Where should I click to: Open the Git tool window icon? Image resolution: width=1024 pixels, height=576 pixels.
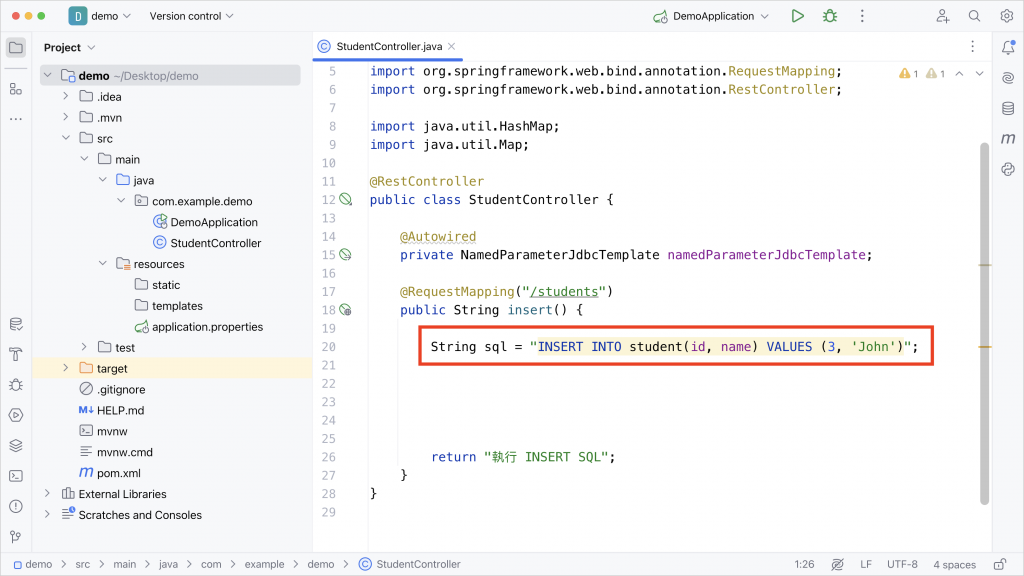click(16, 537)
